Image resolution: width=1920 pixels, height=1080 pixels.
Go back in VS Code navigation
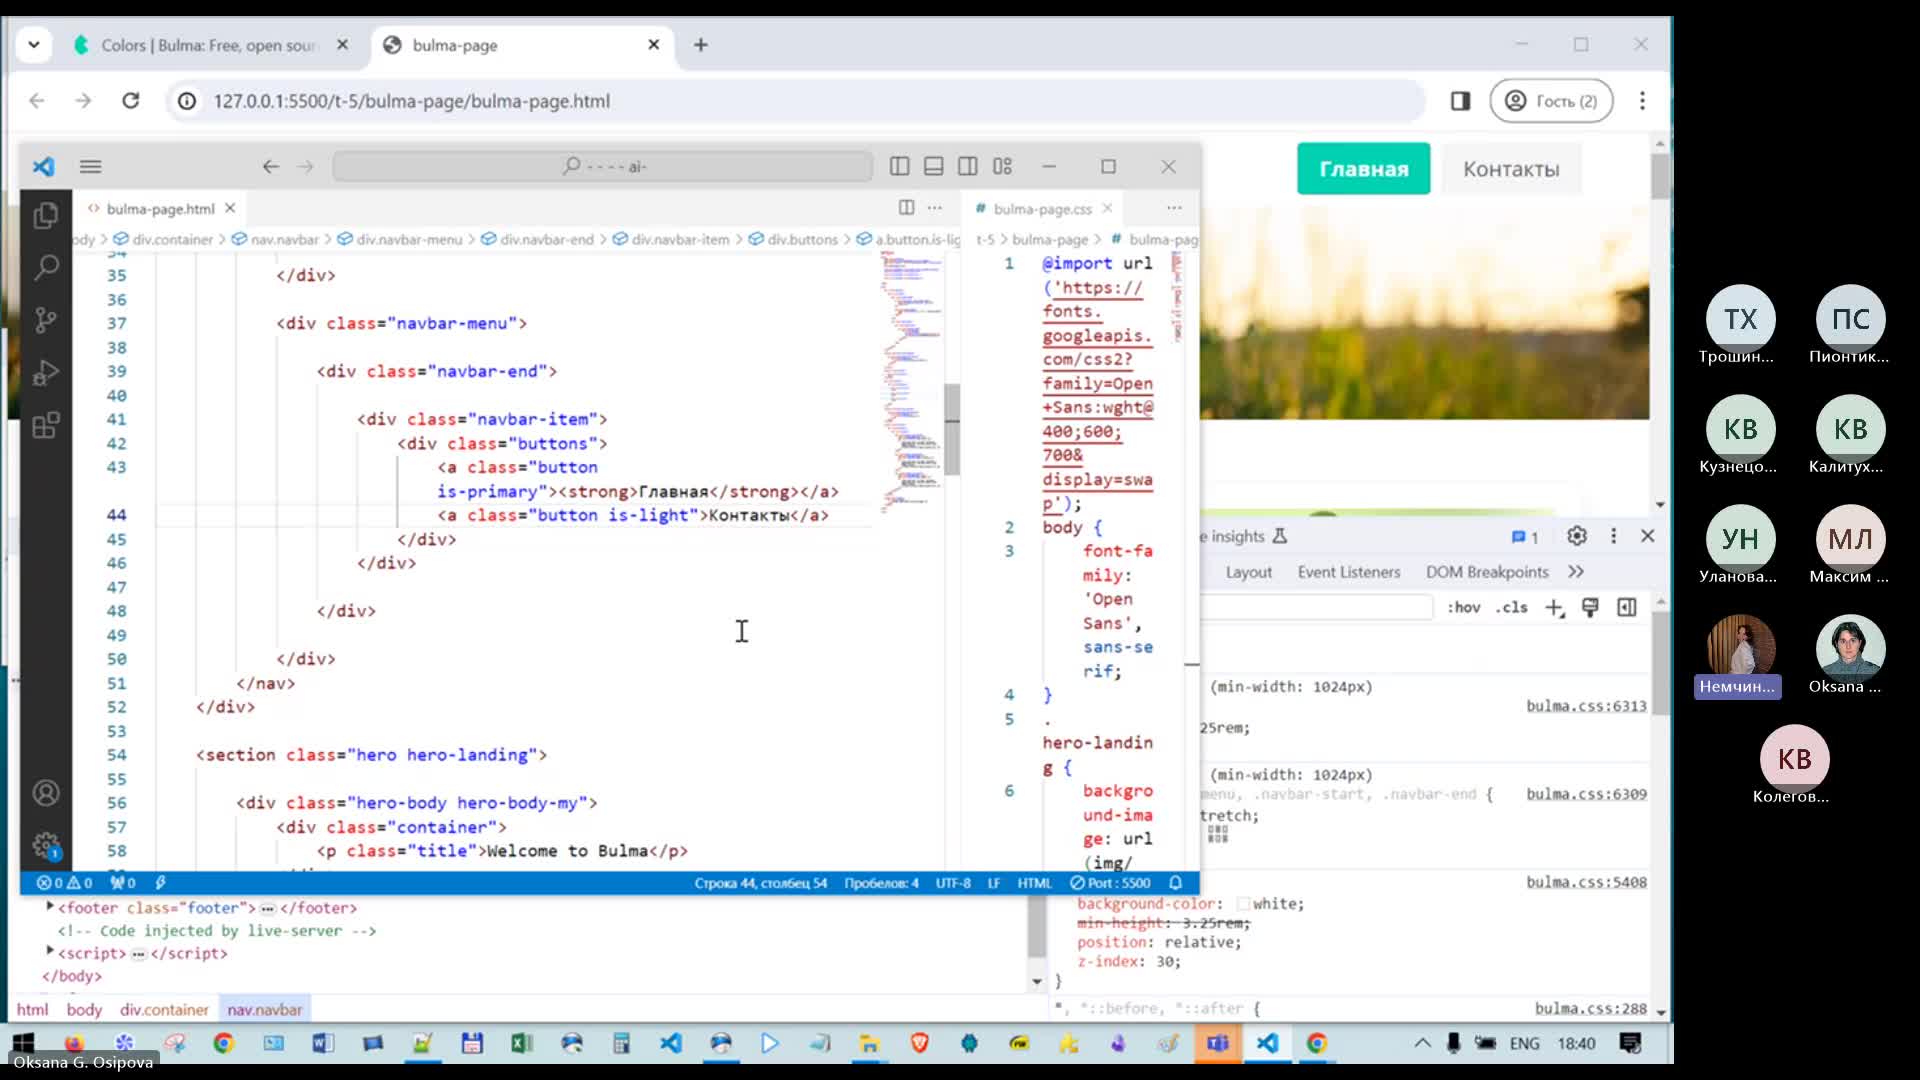click(x=270, y=167)
